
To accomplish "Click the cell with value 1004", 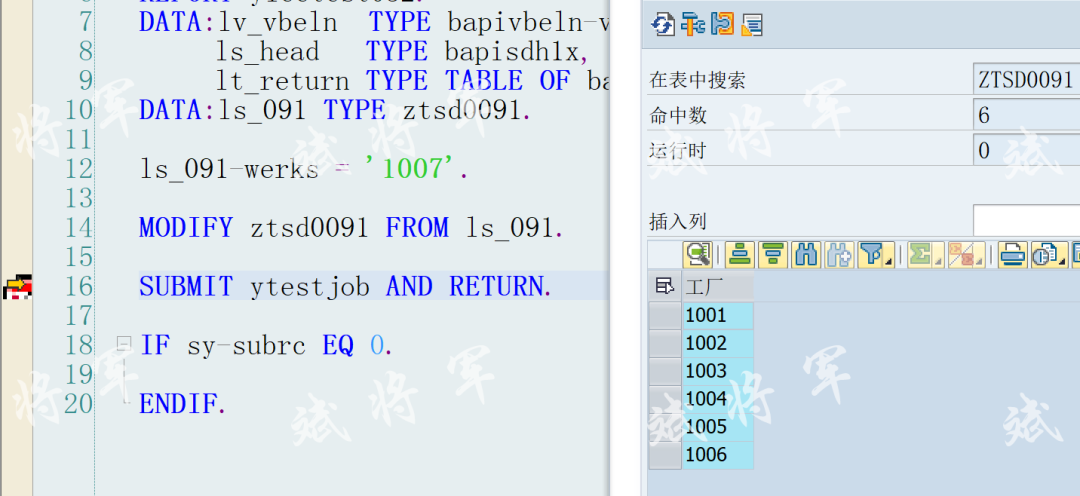I will (x=718, y=399).
